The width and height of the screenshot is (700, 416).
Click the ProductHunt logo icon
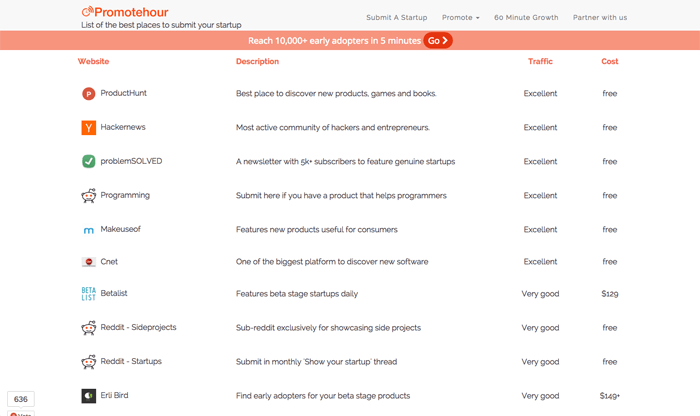(x=88, y=94)
